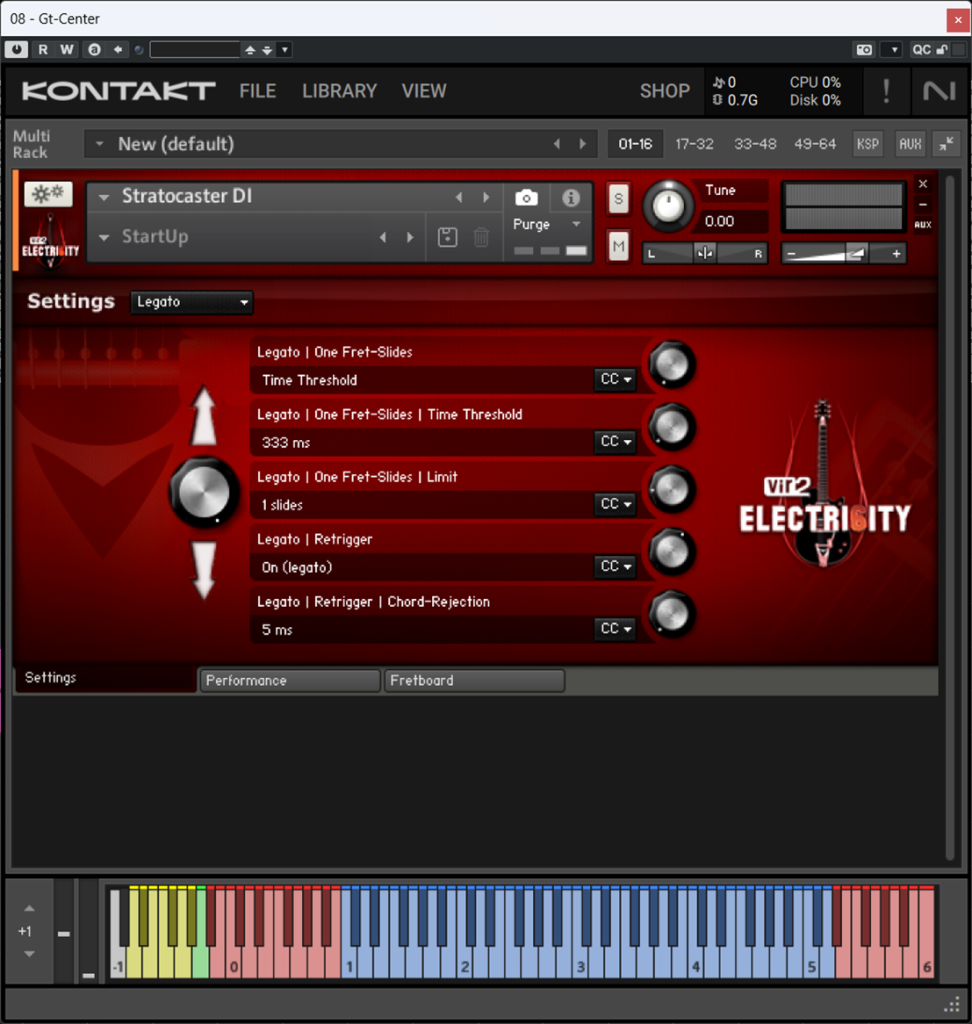Switch to the Performance tab
Viewport: 972px width, 1024px height.
coord(290,680)
